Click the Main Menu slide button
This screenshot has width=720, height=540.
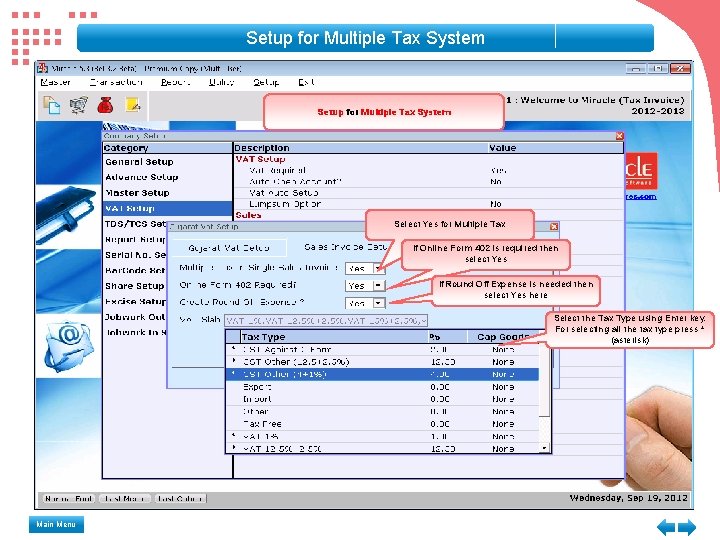56,524
